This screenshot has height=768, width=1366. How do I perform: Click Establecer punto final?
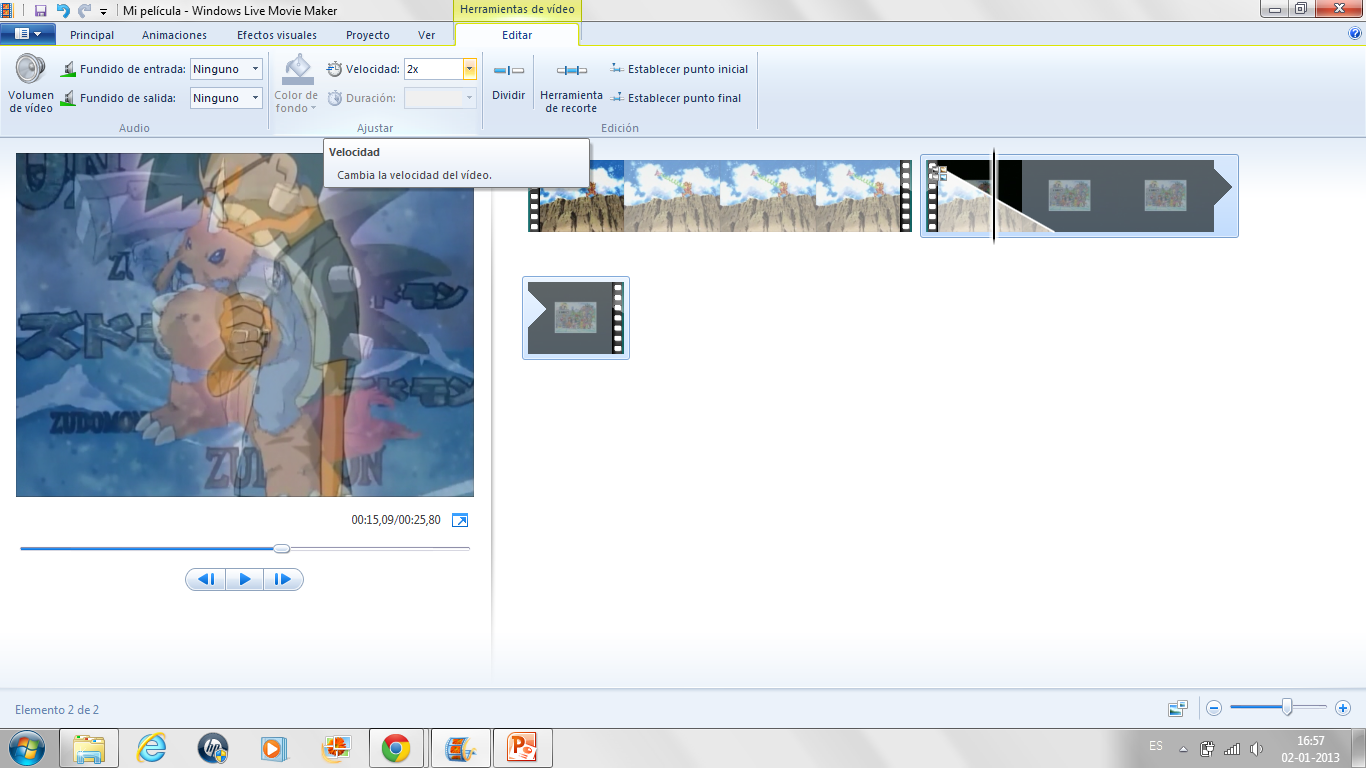click(x=676, y=98)
